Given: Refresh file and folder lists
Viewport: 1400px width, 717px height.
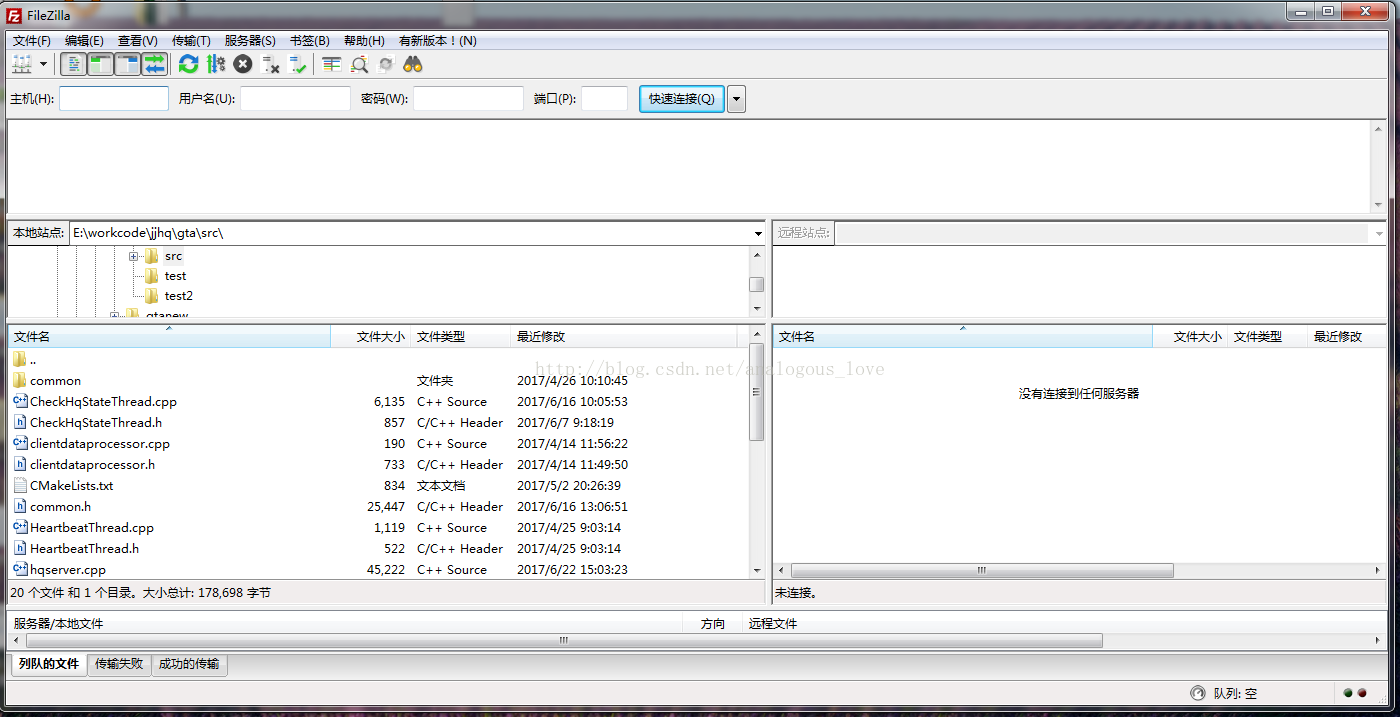Looking at the screenshot, I should 188,64.
